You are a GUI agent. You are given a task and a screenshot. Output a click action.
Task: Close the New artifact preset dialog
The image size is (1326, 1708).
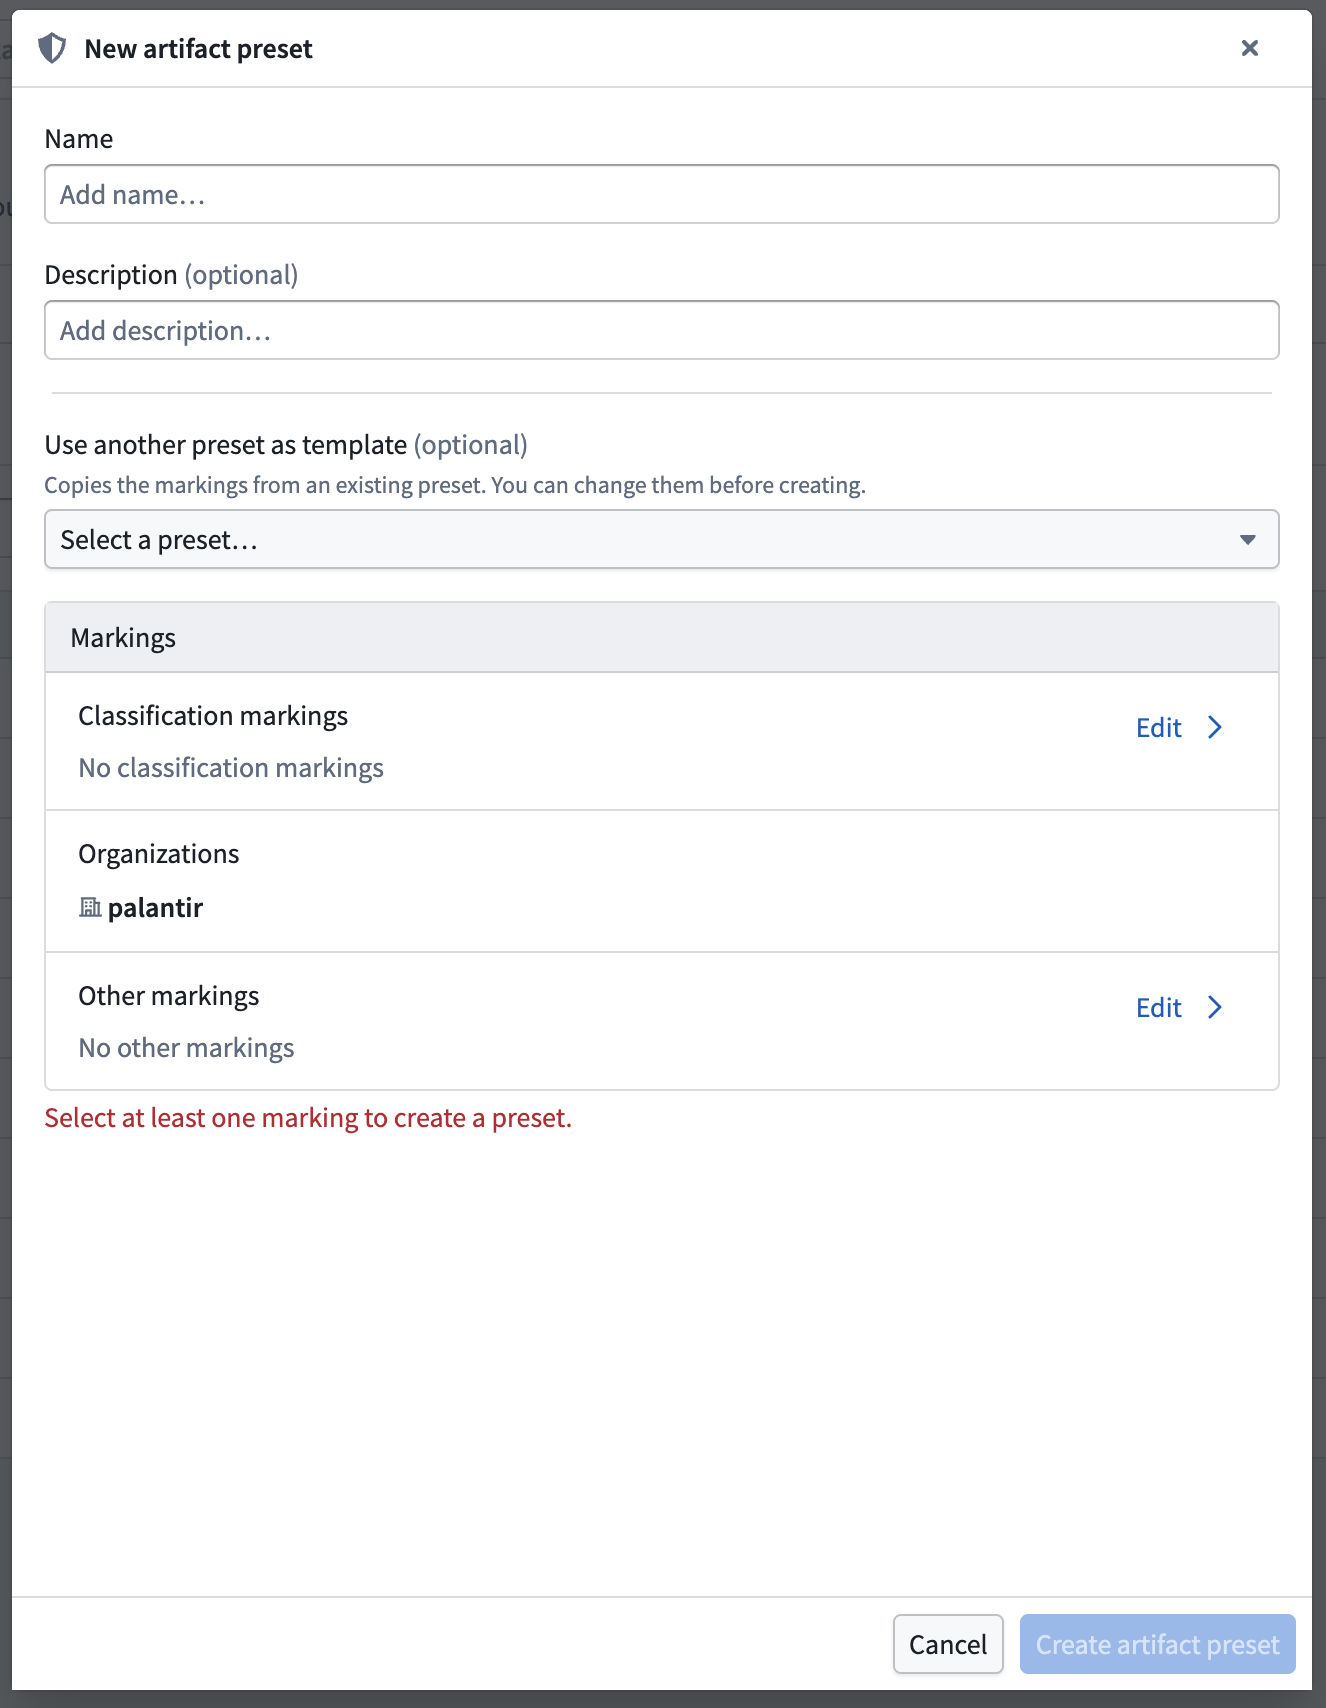pyautogui.click(x=1249, y=48)
